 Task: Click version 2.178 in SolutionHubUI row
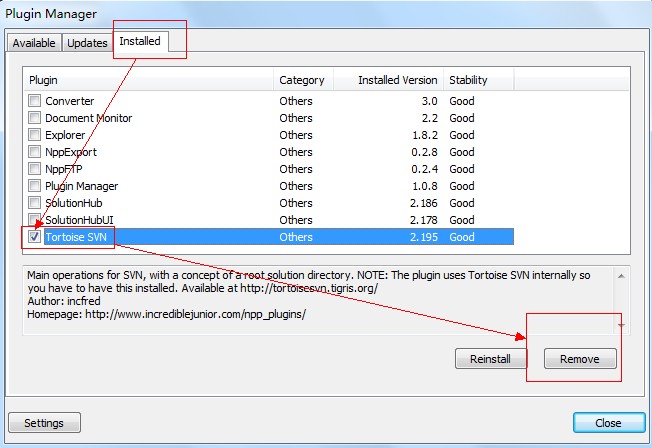(424, 220)
